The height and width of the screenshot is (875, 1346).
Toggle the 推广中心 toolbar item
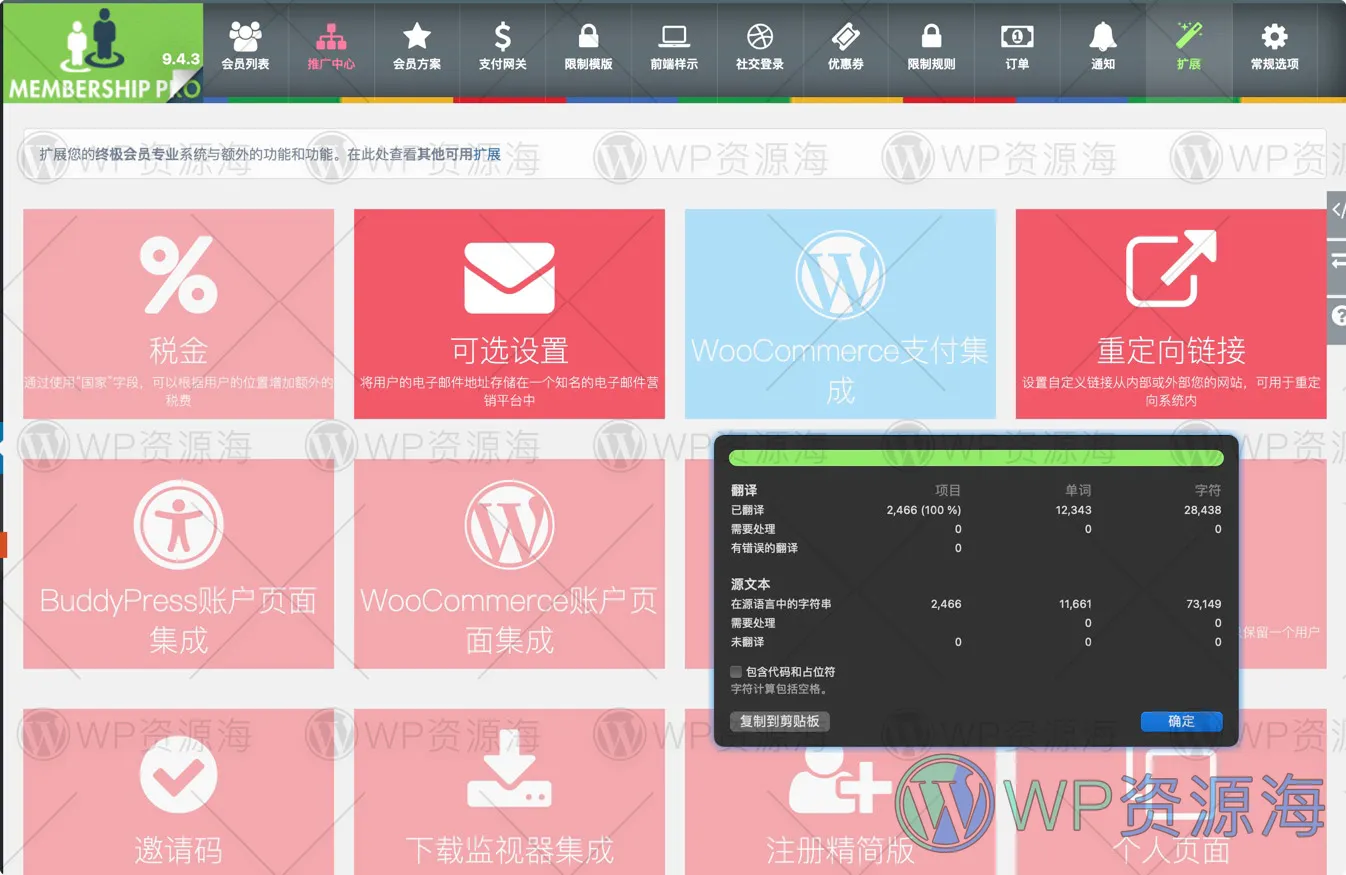pyautogui.click(x=330, y=47)
